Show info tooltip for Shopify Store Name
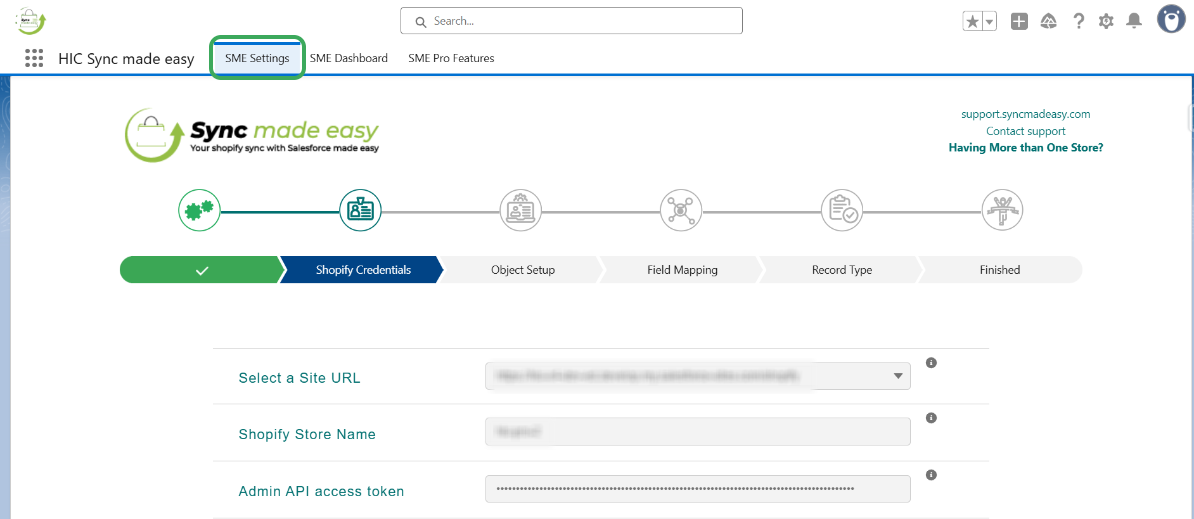The image size is (1194, 519). tap(931, 419)
